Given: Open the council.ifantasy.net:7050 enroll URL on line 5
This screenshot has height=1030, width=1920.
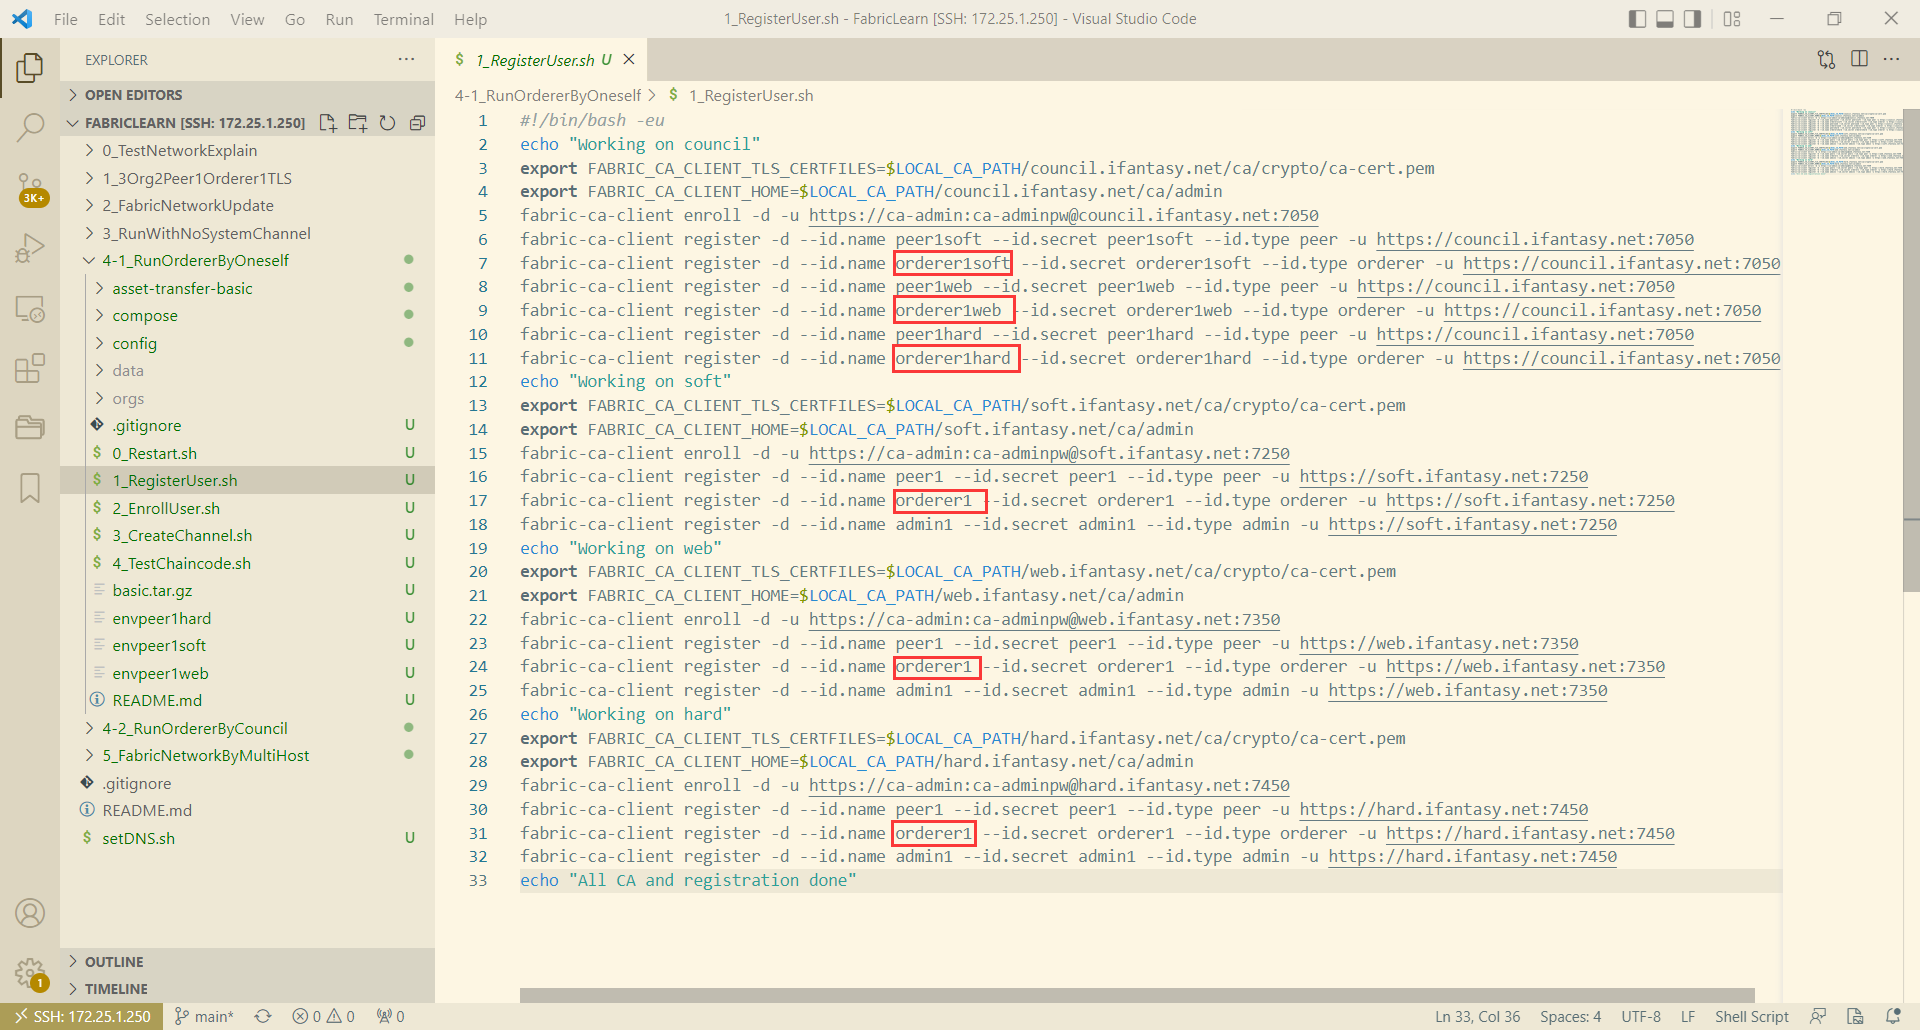Looking at the screenshot, I should (x=1063, y=215).
